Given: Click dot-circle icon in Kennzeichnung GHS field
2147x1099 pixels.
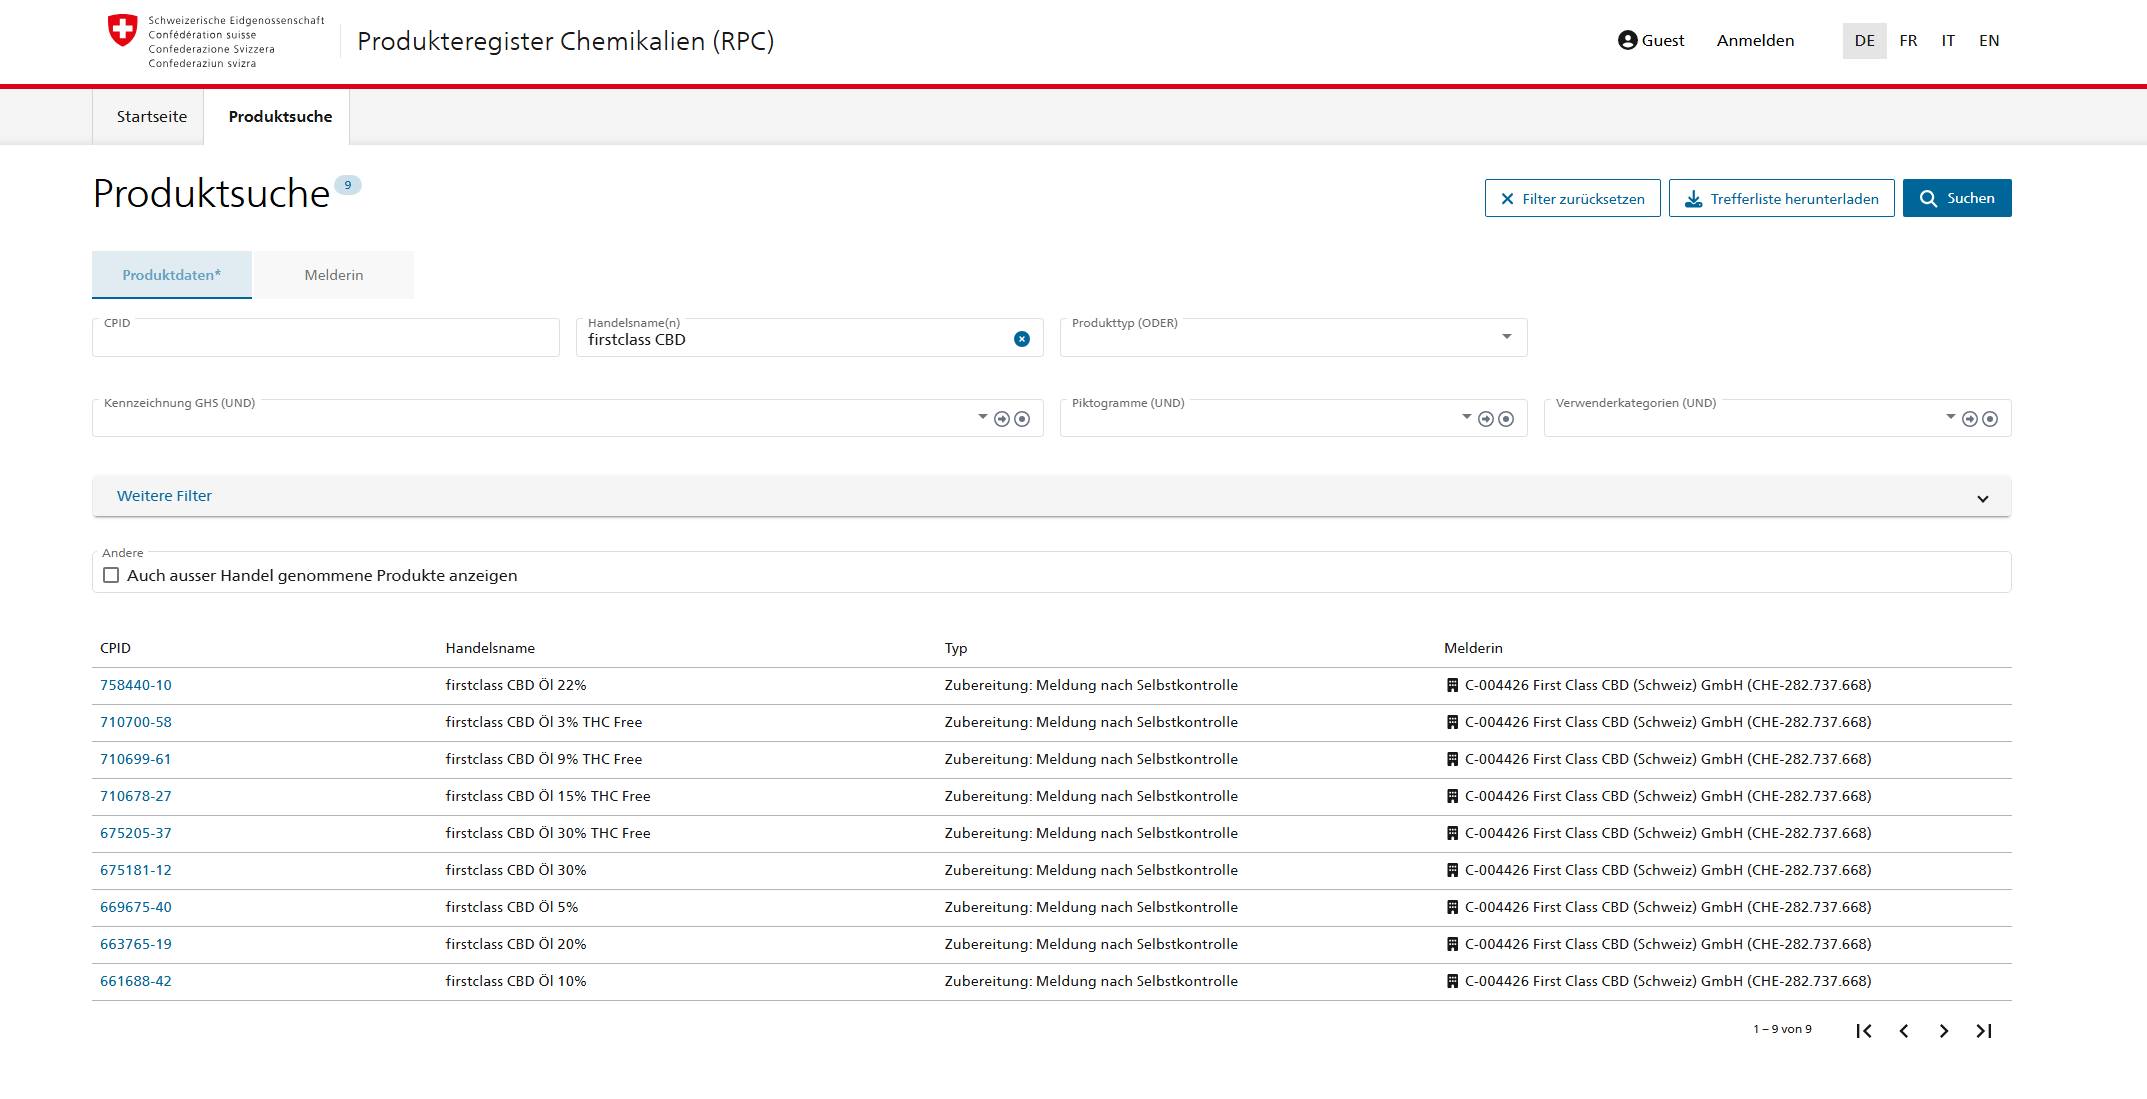Looking at the screenshot, I should (x=1021, y=419).
